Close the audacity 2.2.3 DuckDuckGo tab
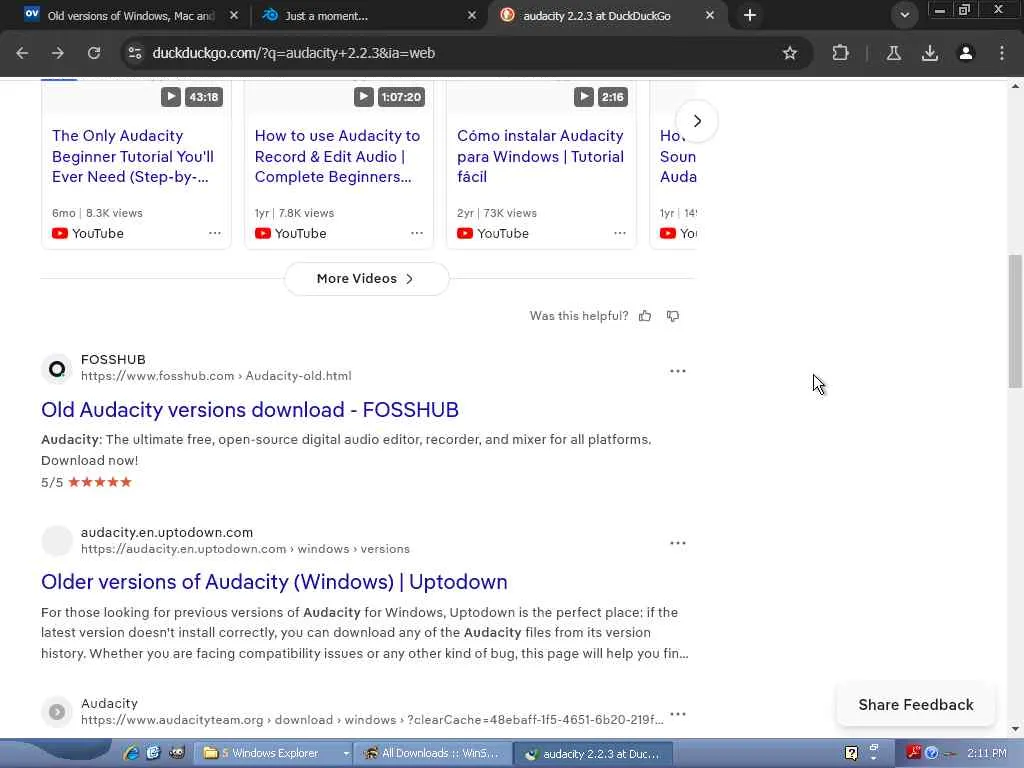Viewport: 1024px width, 768px height. pyautogui.click(x=710, y=15)
